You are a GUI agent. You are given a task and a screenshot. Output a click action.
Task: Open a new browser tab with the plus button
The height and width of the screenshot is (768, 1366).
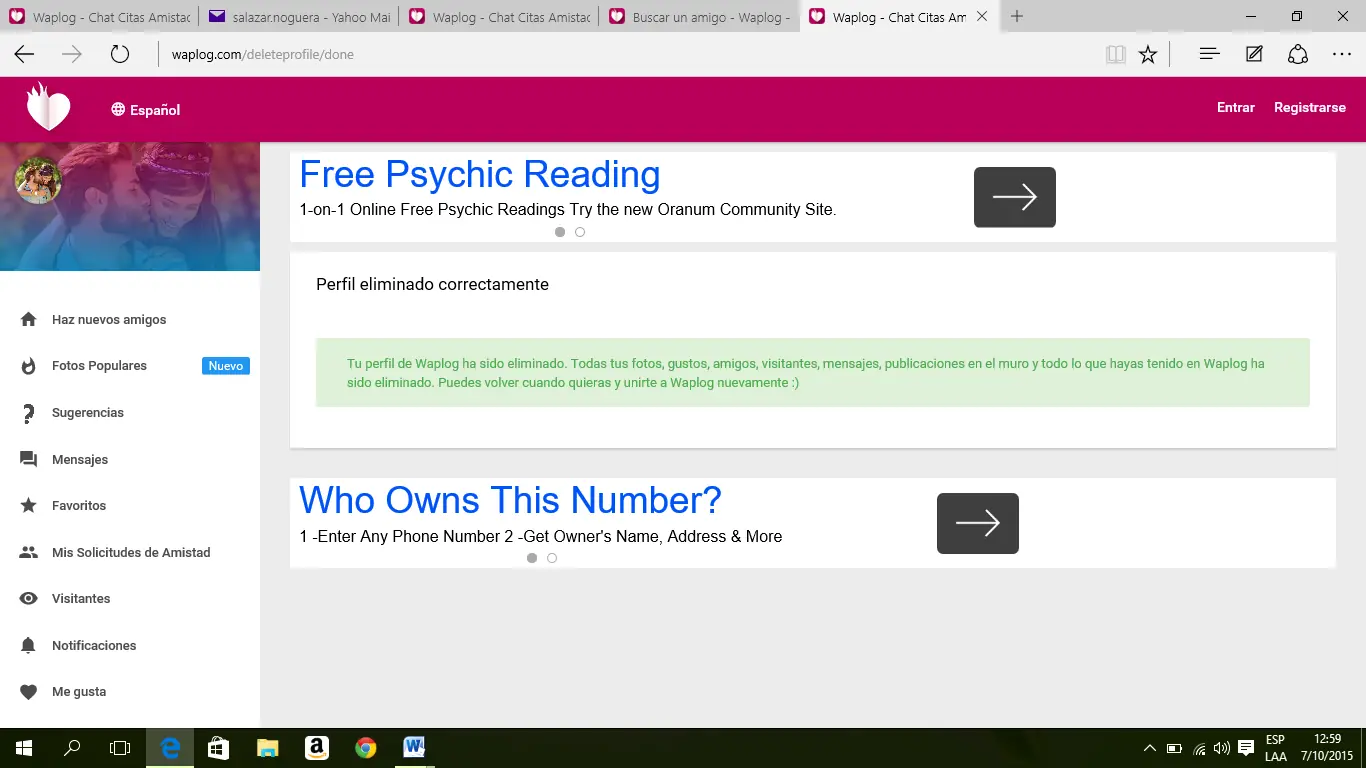tap(1017, 17)
